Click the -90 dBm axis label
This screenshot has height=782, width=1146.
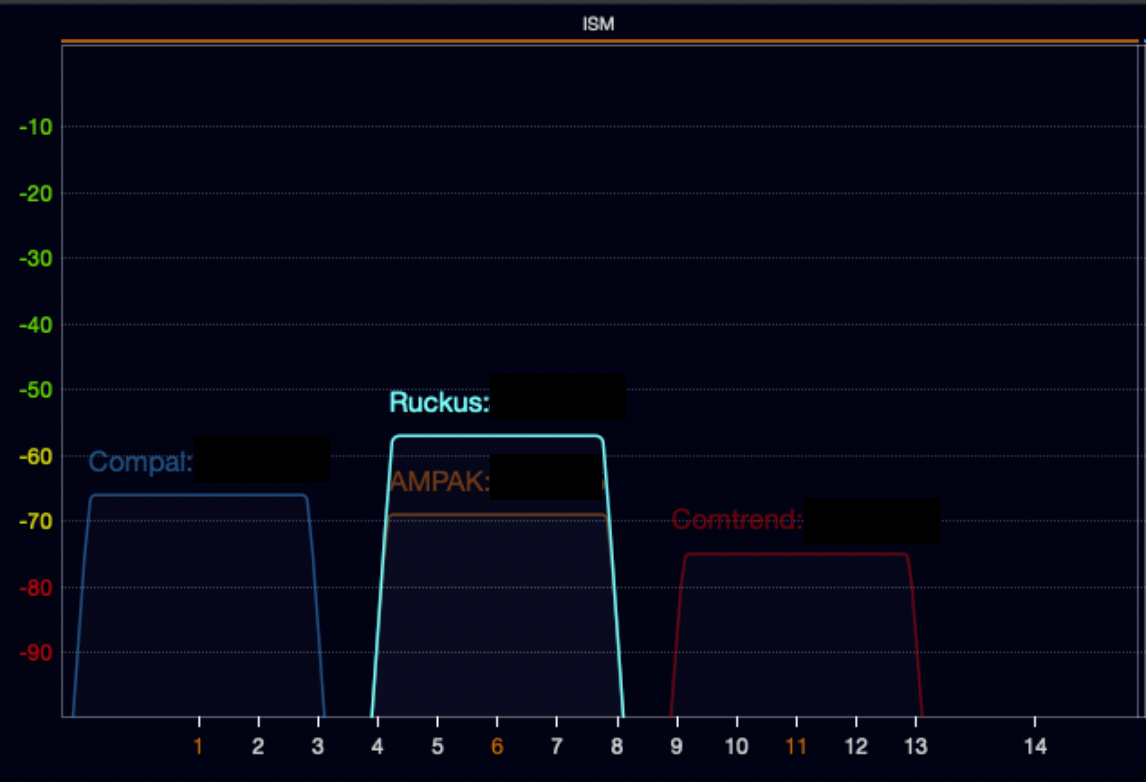[36, 652]
